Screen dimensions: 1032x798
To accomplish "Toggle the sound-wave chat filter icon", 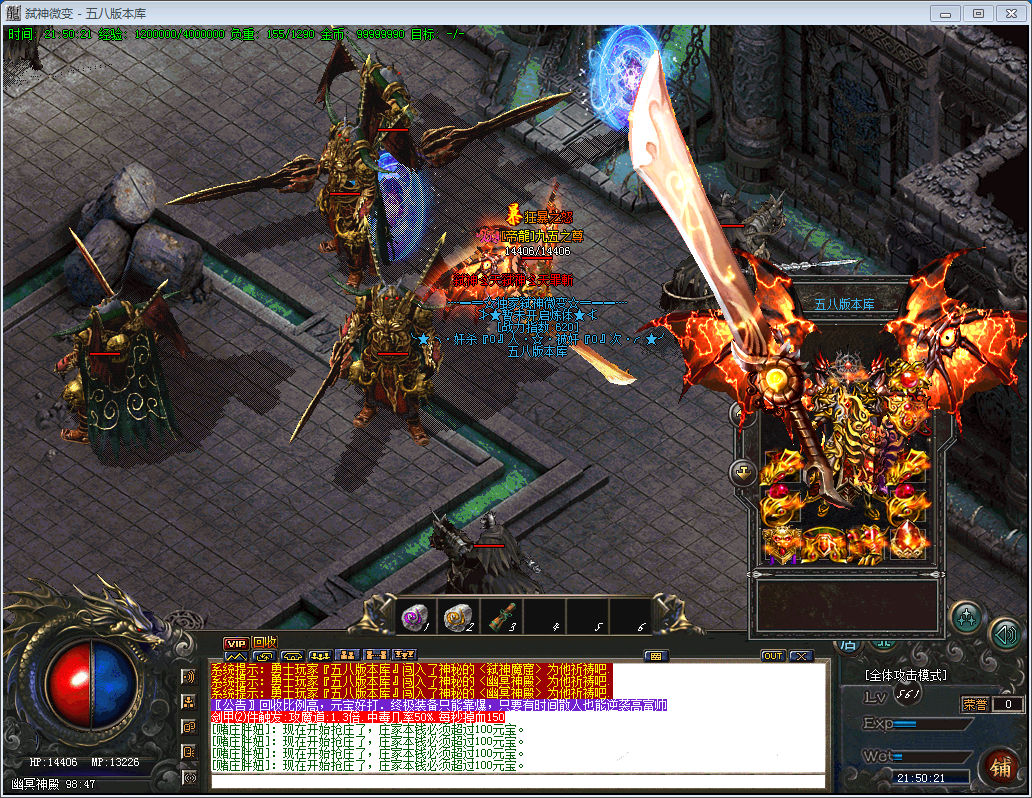I will [189, 676].
